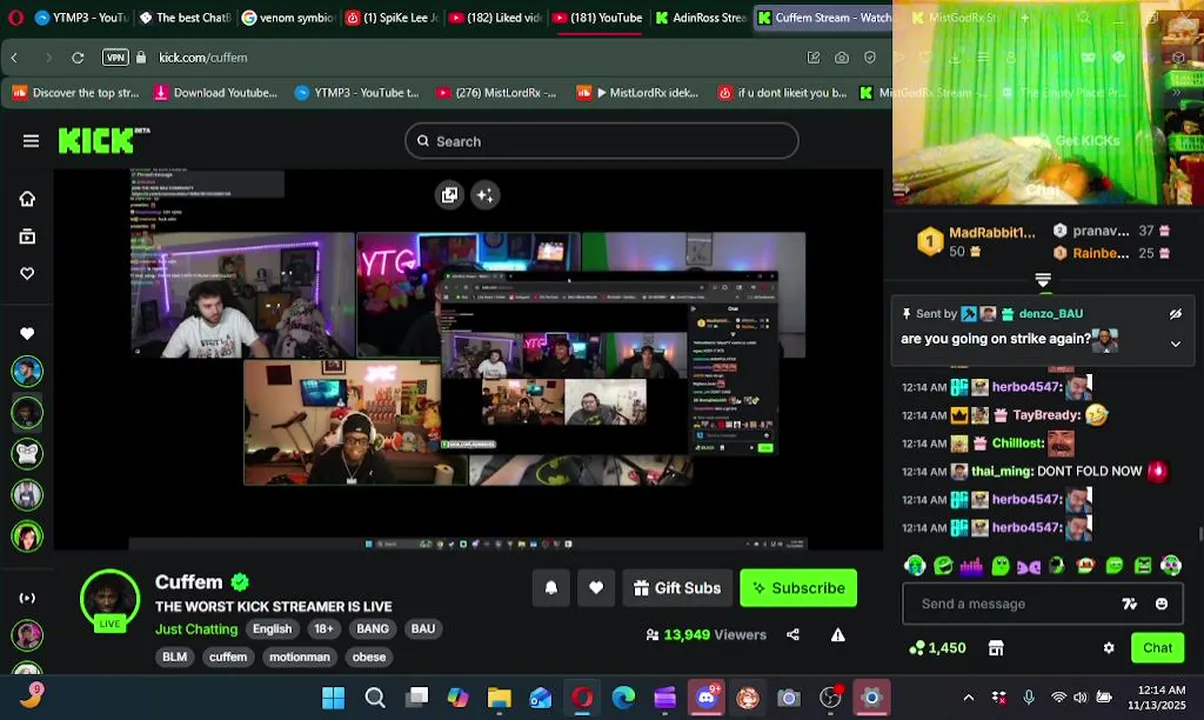Image resolution: width=1204 pixels, height=720 pixels.
Task: Click Cuffem's LIVE profile avatar
Action: coord(110,600)
